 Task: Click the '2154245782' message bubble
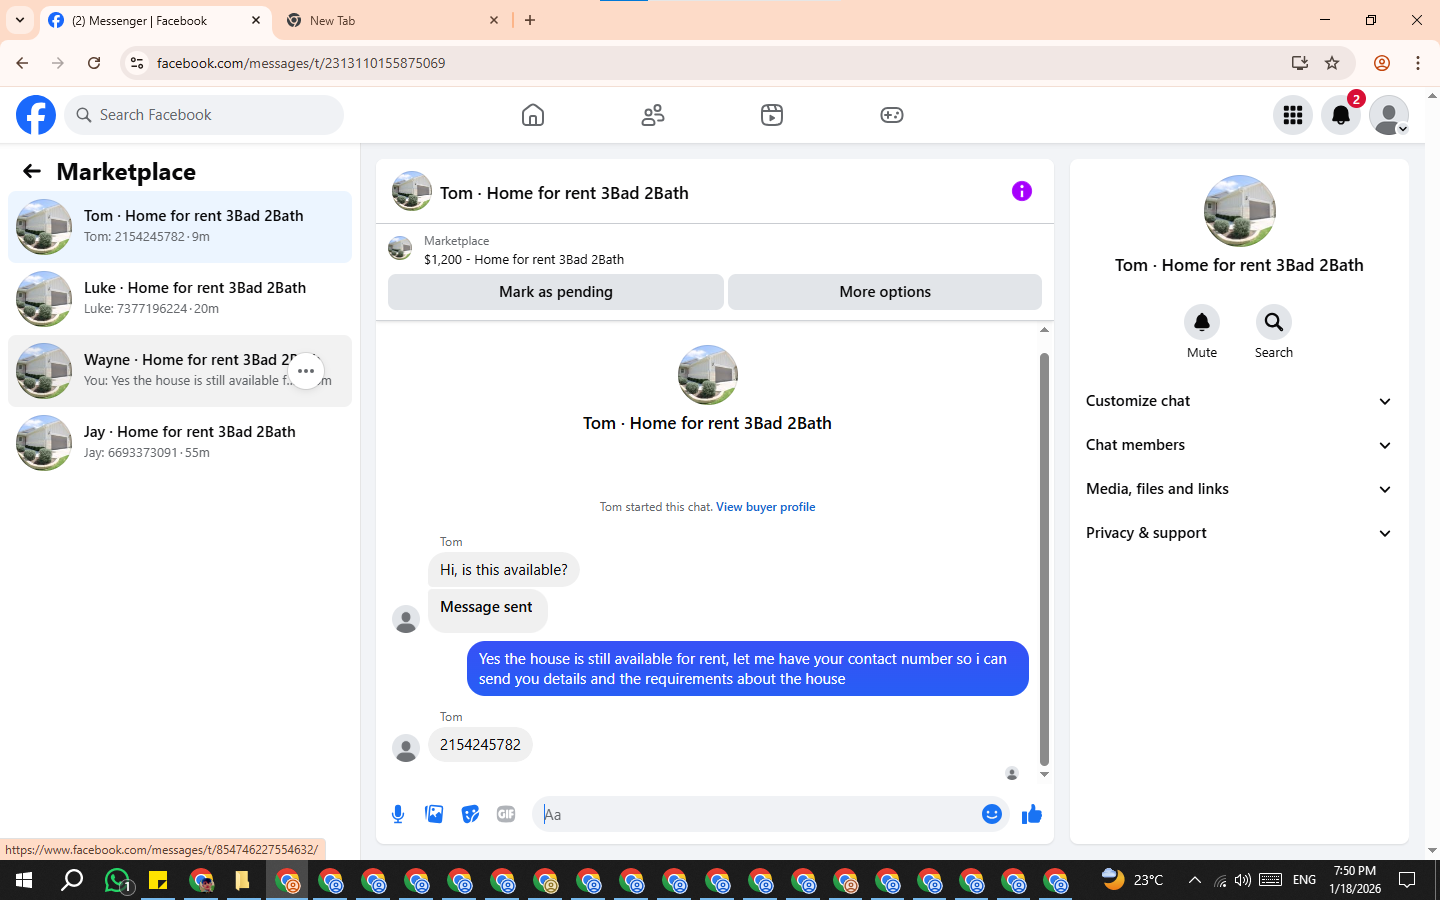480,745
